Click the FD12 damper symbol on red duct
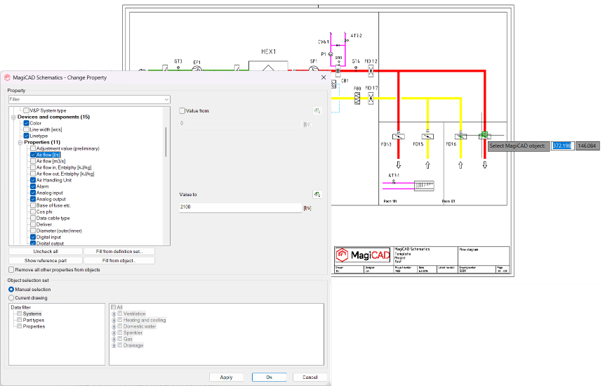This screenshot has height=386, width=605. (371, 71)
